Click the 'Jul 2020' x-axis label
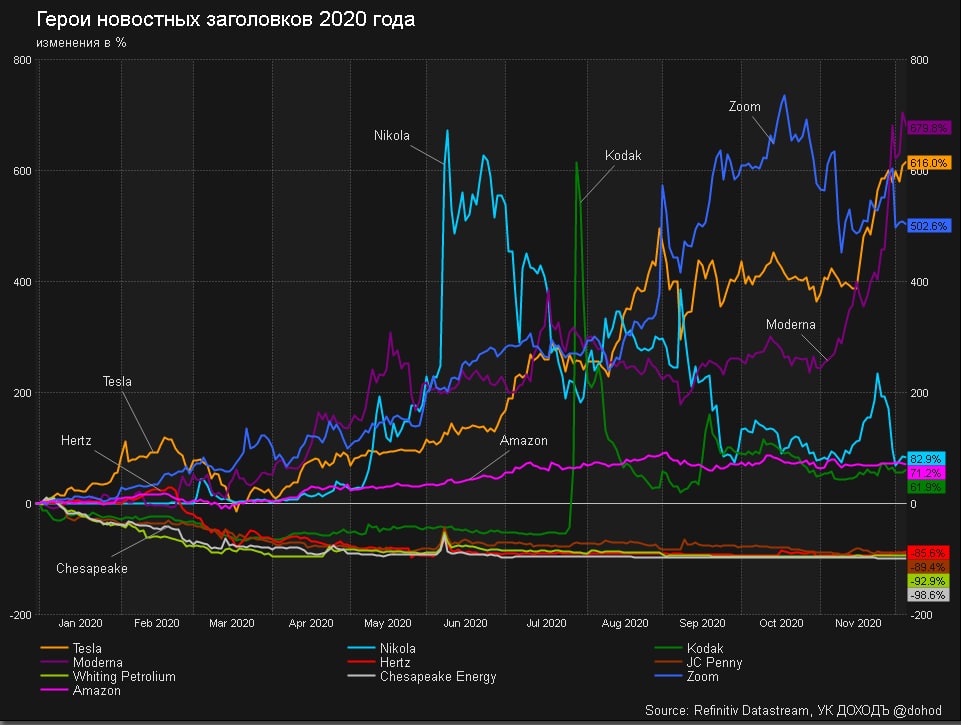This screenshot has width=961, height=725. (x=546, y=623)
